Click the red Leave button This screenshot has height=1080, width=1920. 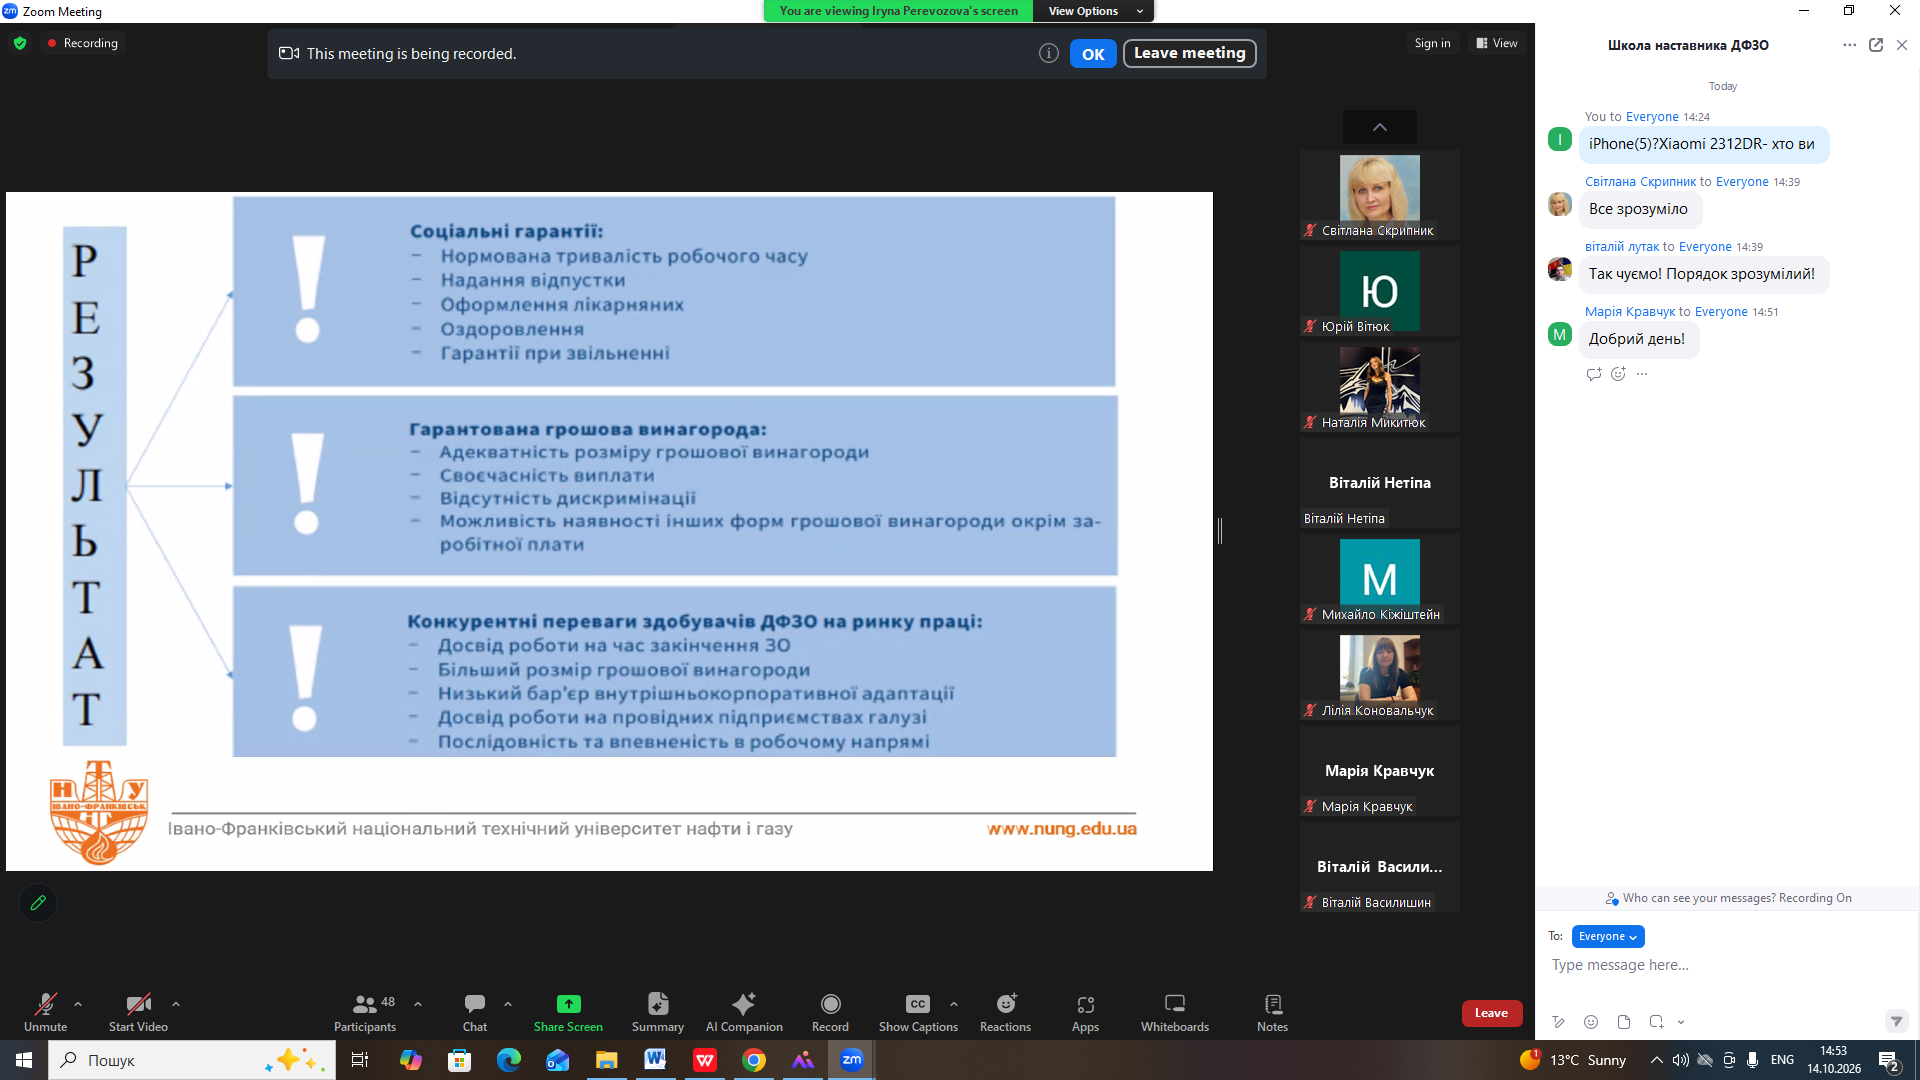[x=1491, y=1013]
